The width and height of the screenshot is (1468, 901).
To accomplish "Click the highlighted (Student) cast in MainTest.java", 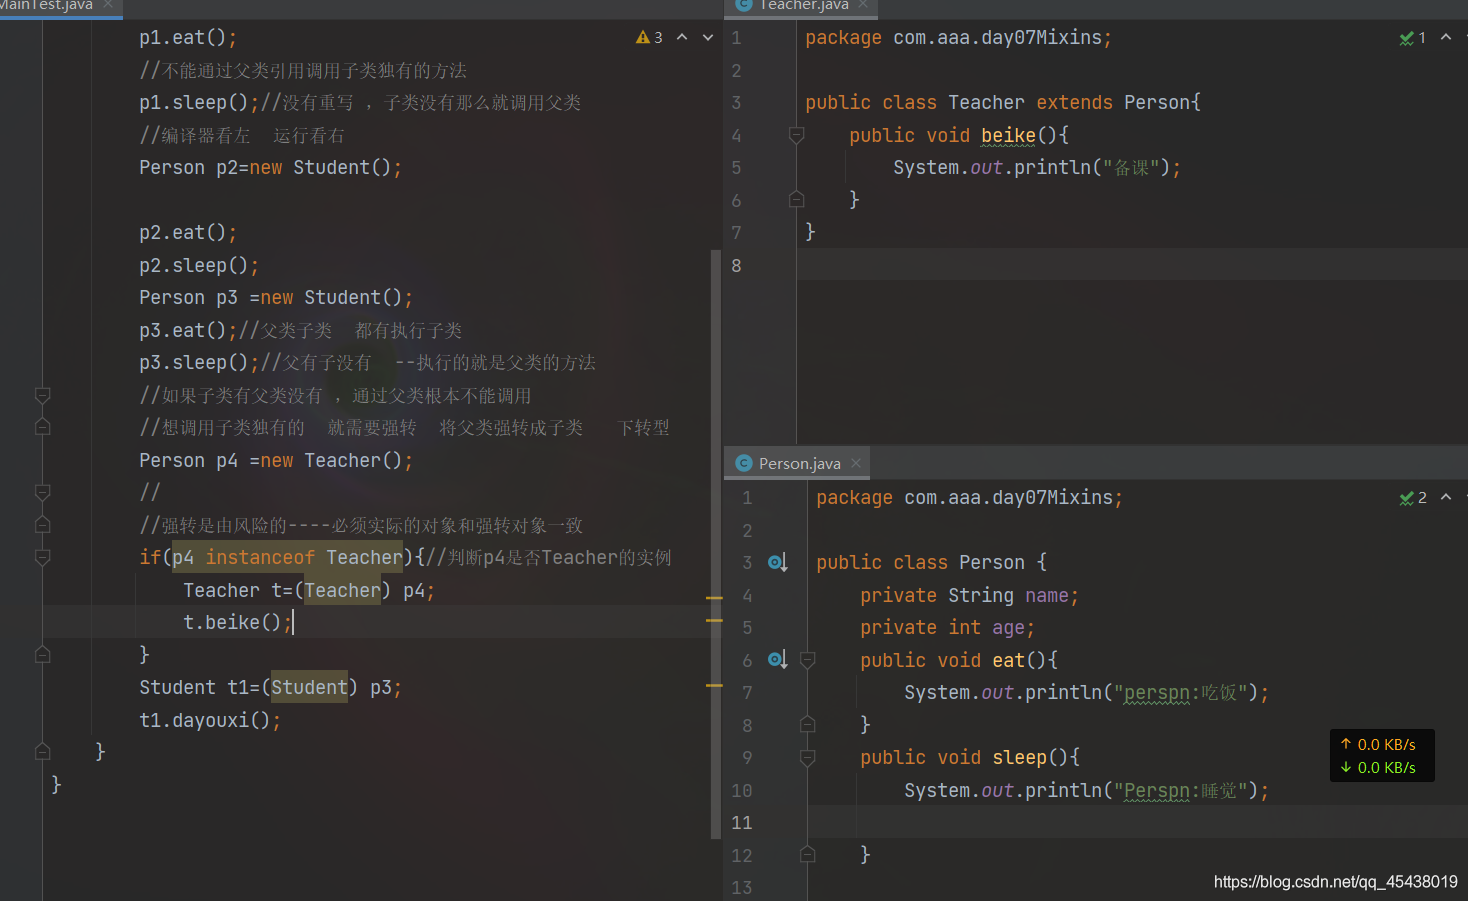I will (x=309, y=688).
